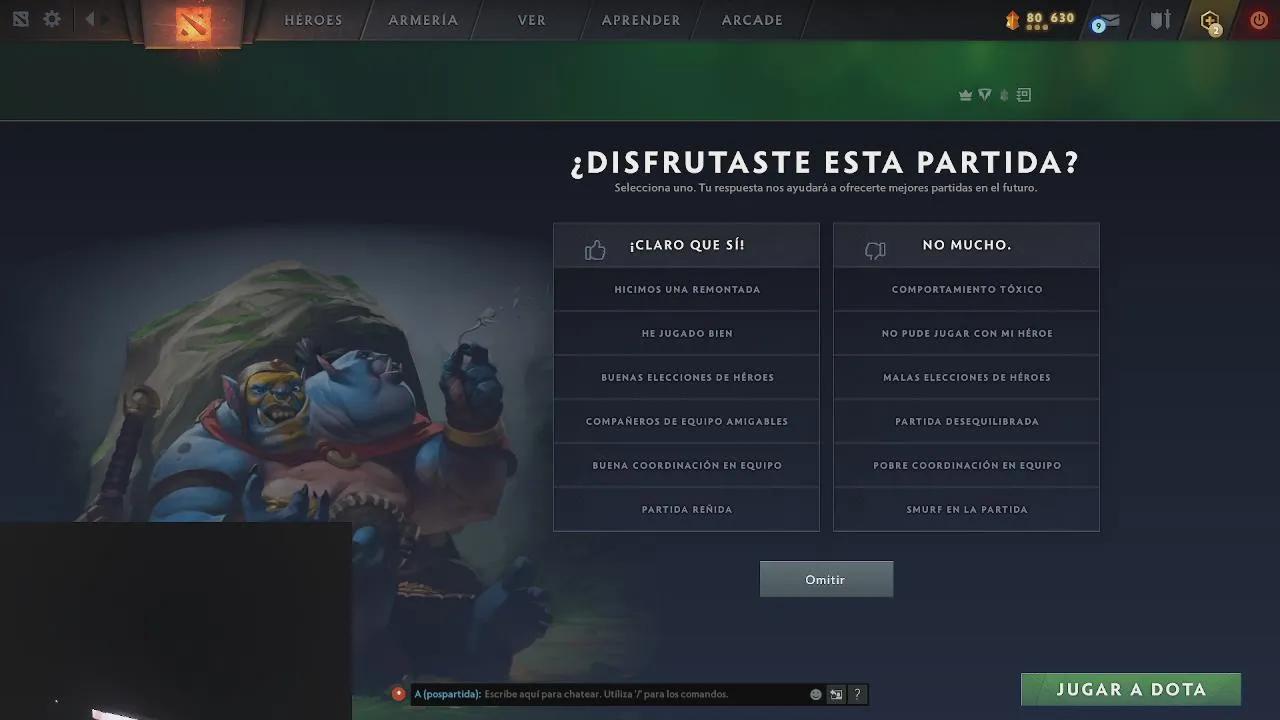
Task: Choose Hicimos una remontada option
Action: point(686,289)
